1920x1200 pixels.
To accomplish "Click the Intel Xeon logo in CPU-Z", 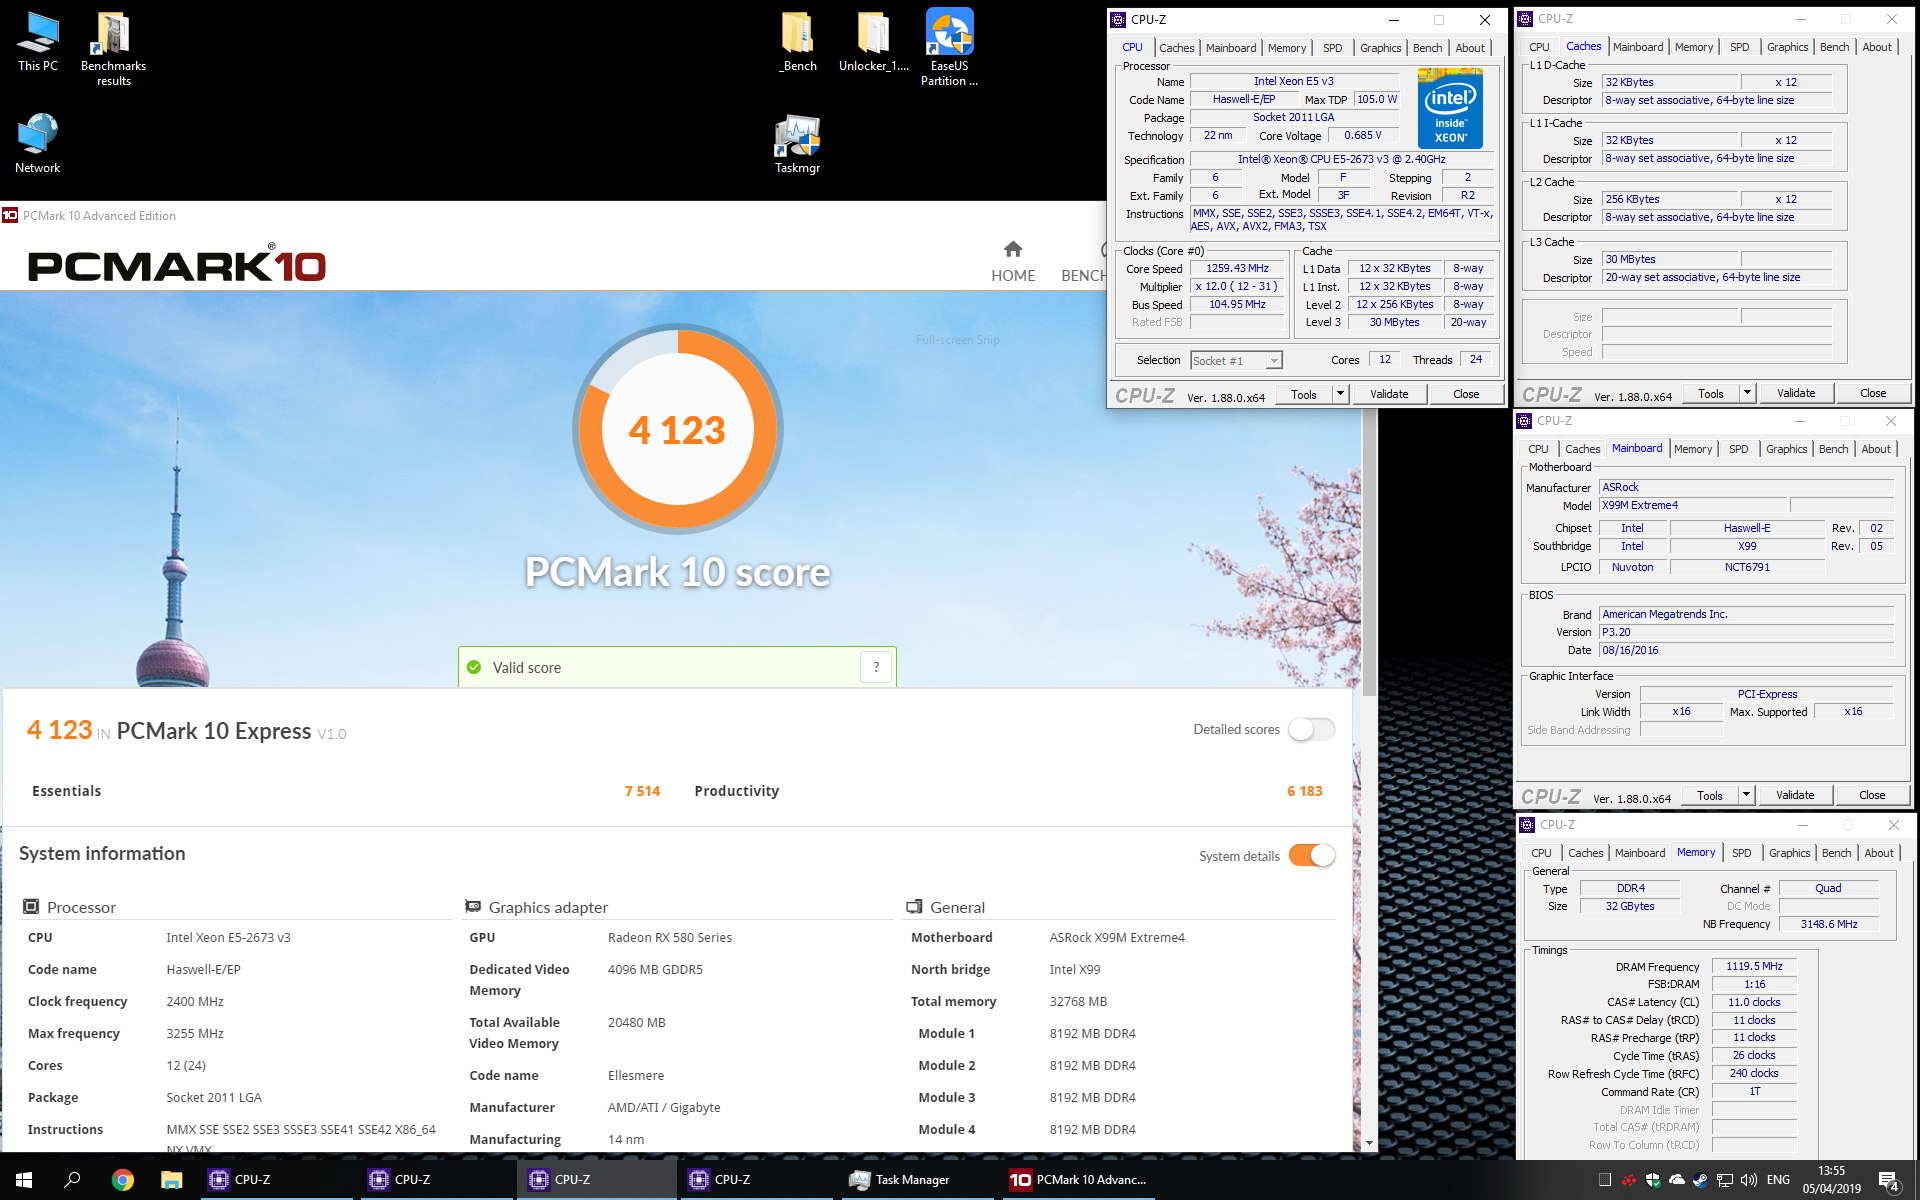I will 1450,109.
